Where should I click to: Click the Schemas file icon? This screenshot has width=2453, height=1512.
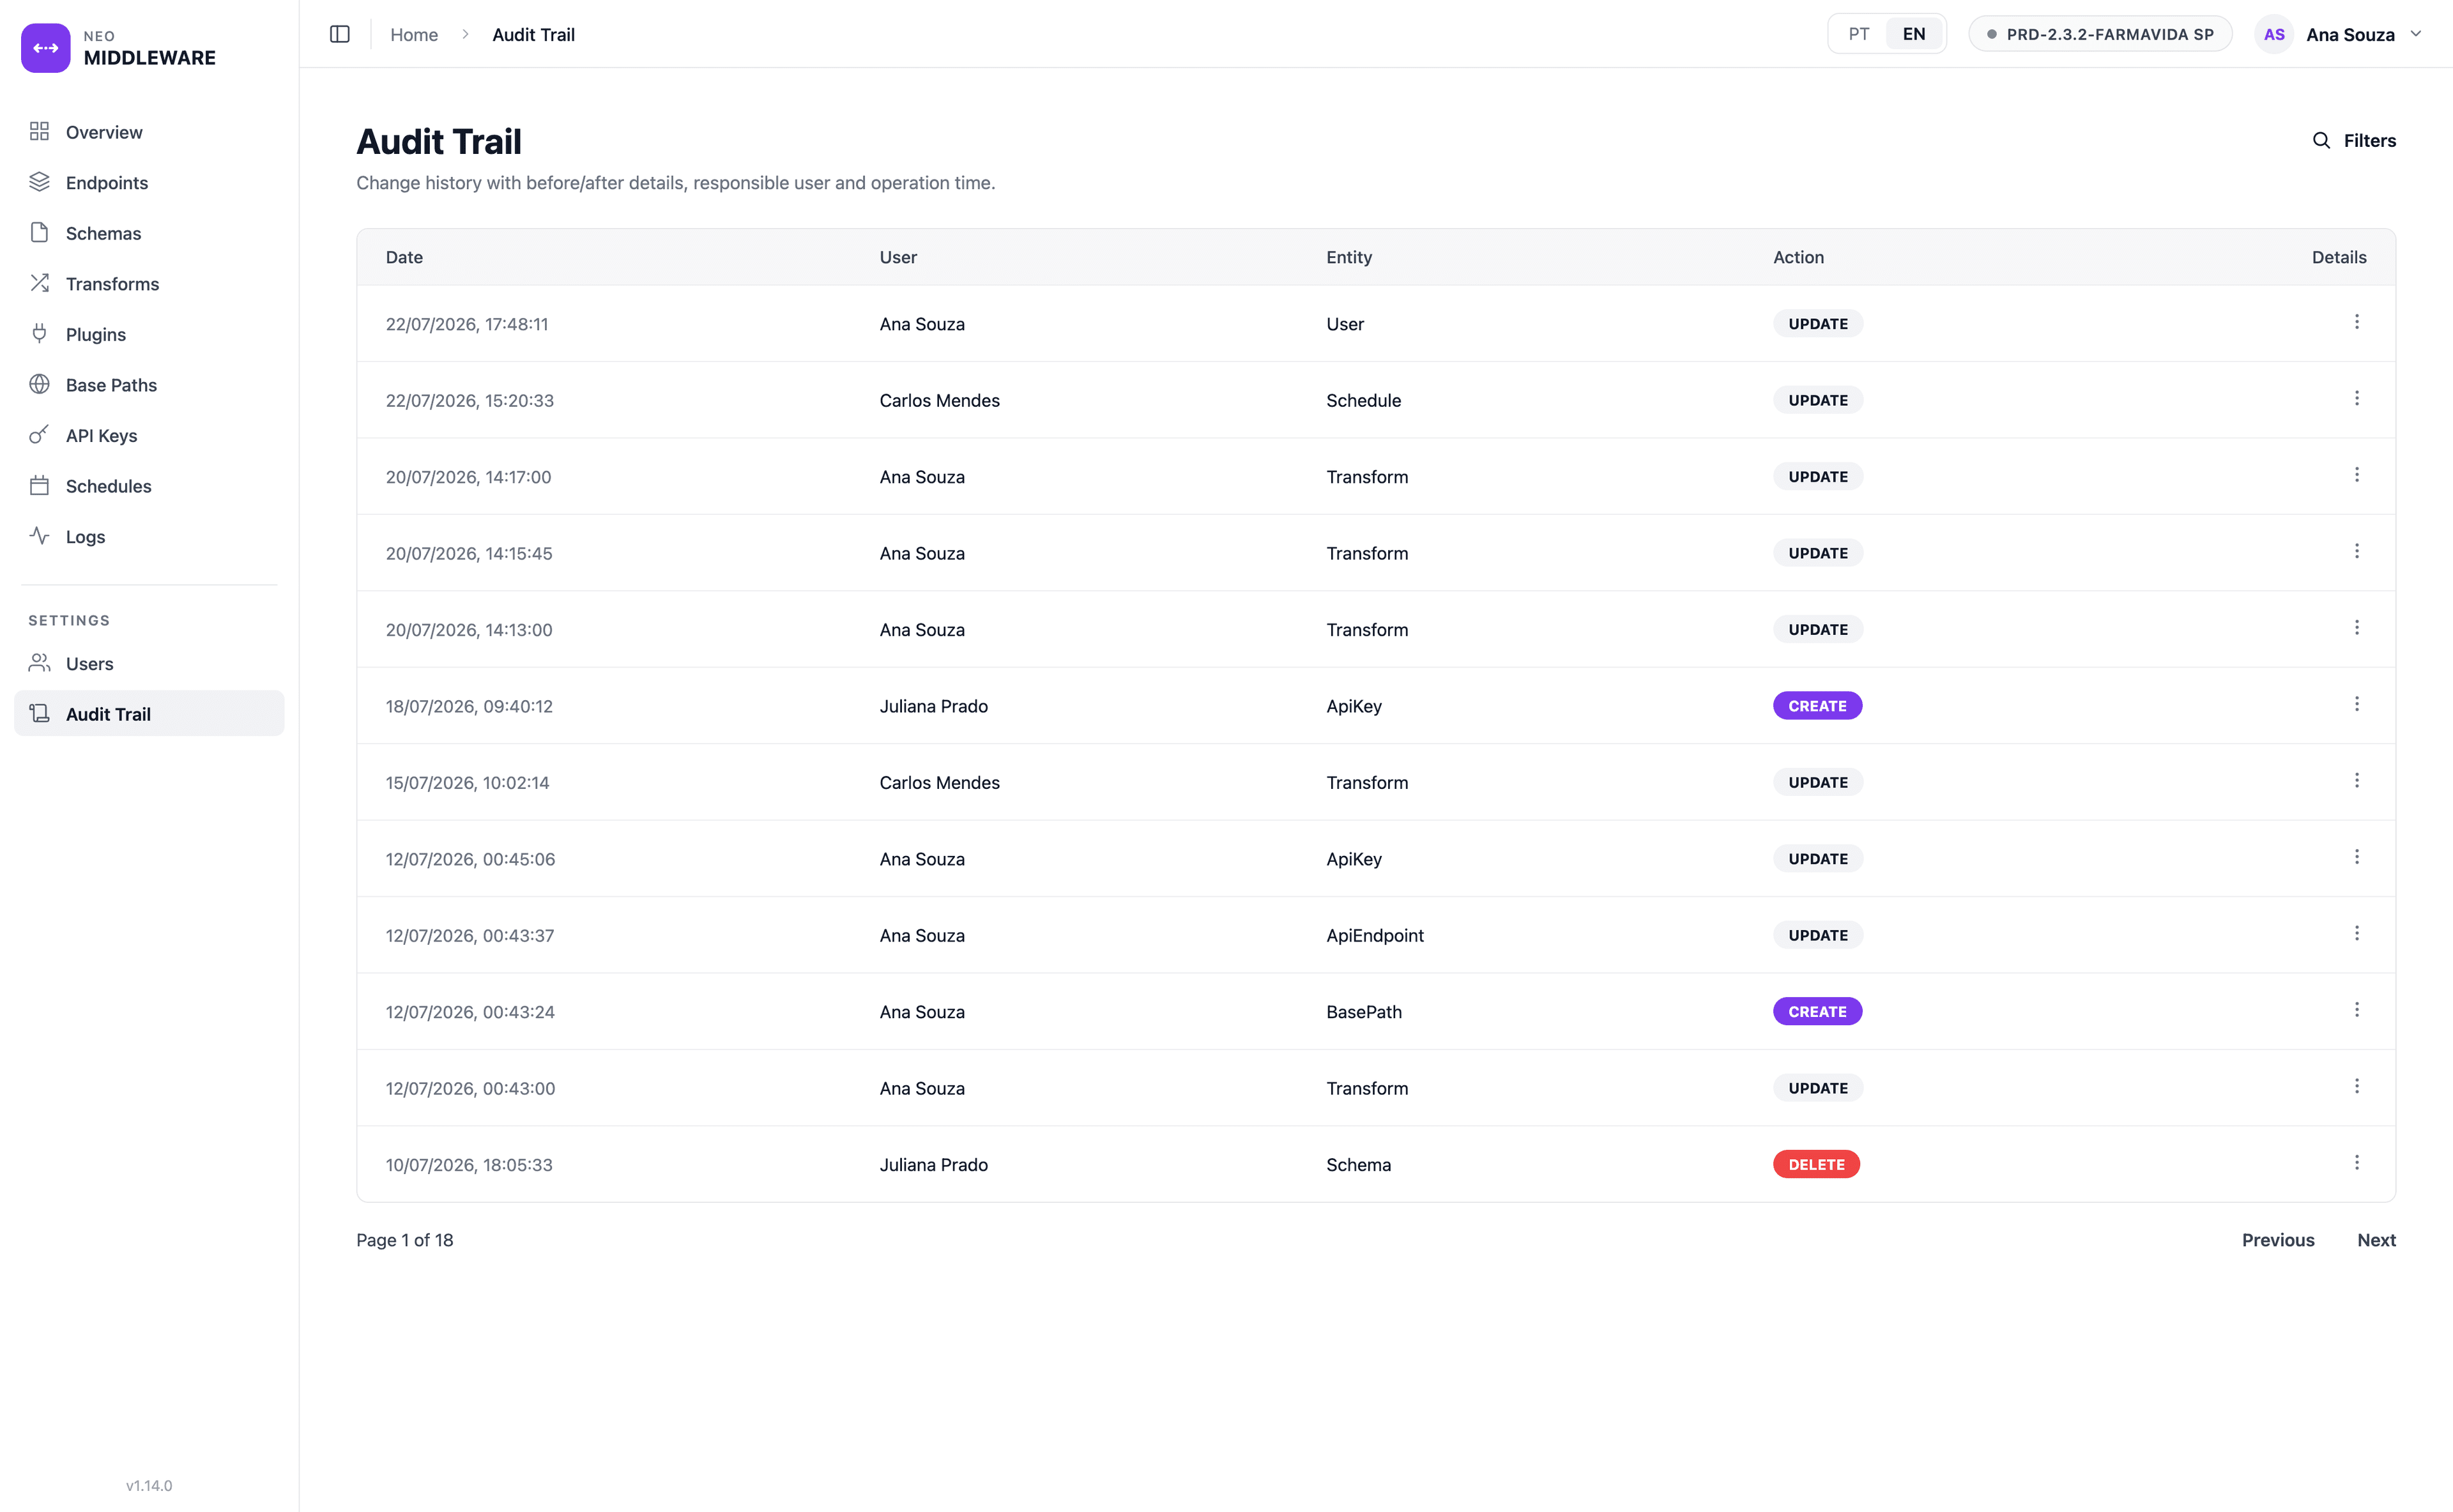click(39, 233)
